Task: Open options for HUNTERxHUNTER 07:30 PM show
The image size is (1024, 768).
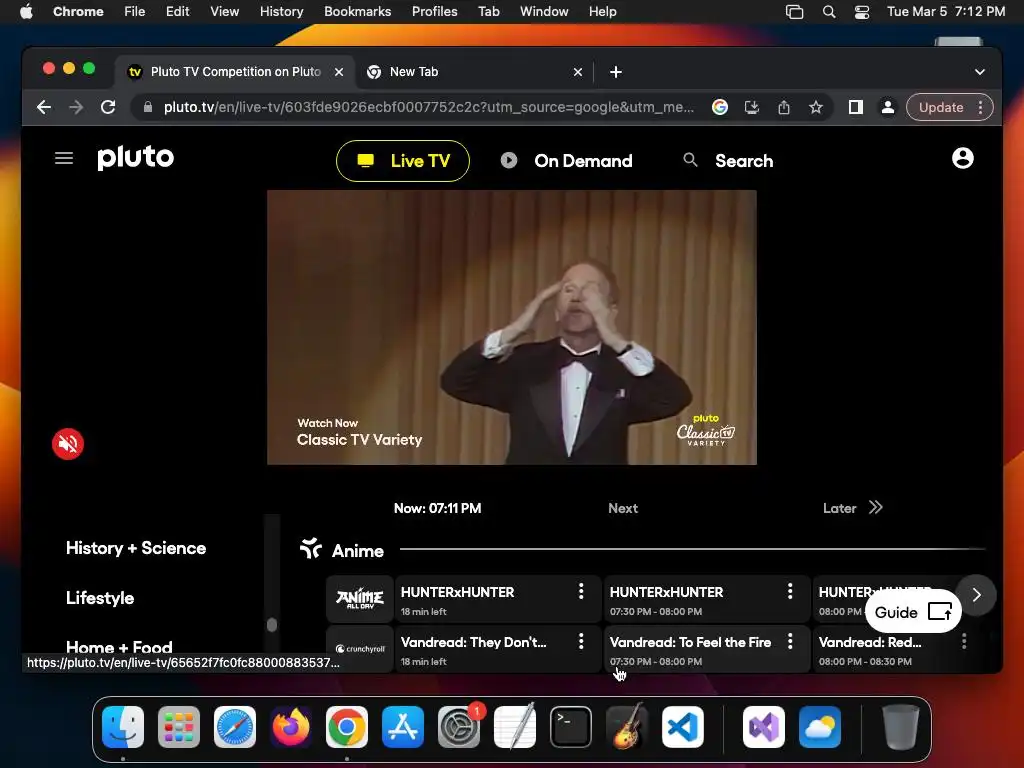Action: [x=790, y=592]
